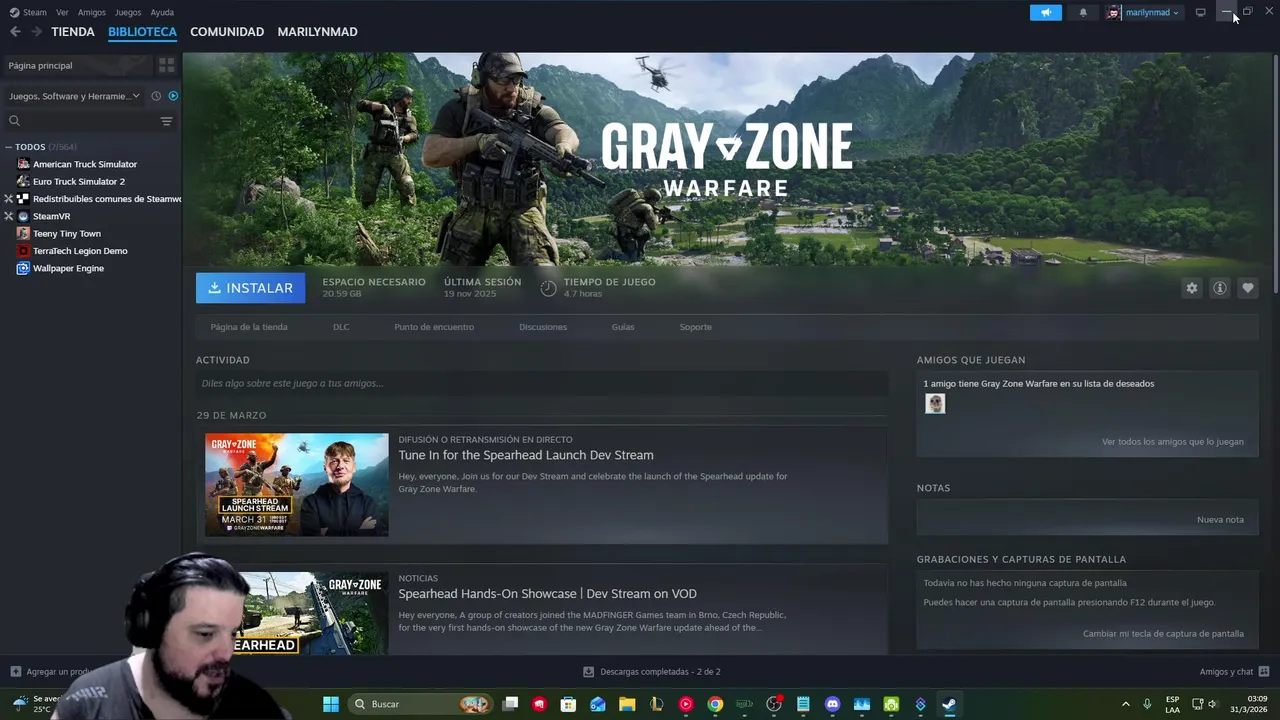Open Punto de encuentro tab
1280x720 pixels.
[434, 327]
